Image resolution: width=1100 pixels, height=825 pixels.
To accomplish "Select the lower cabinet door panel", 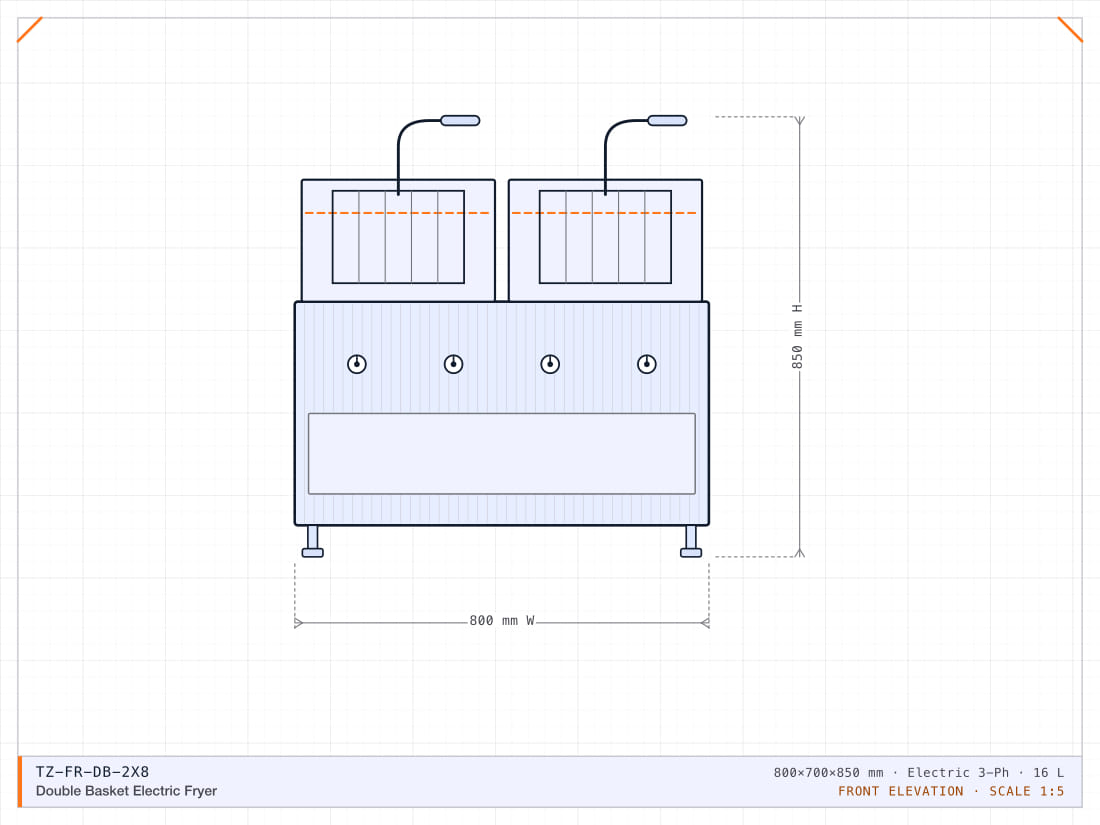I will pyautogui.click(x=502, y=454).
